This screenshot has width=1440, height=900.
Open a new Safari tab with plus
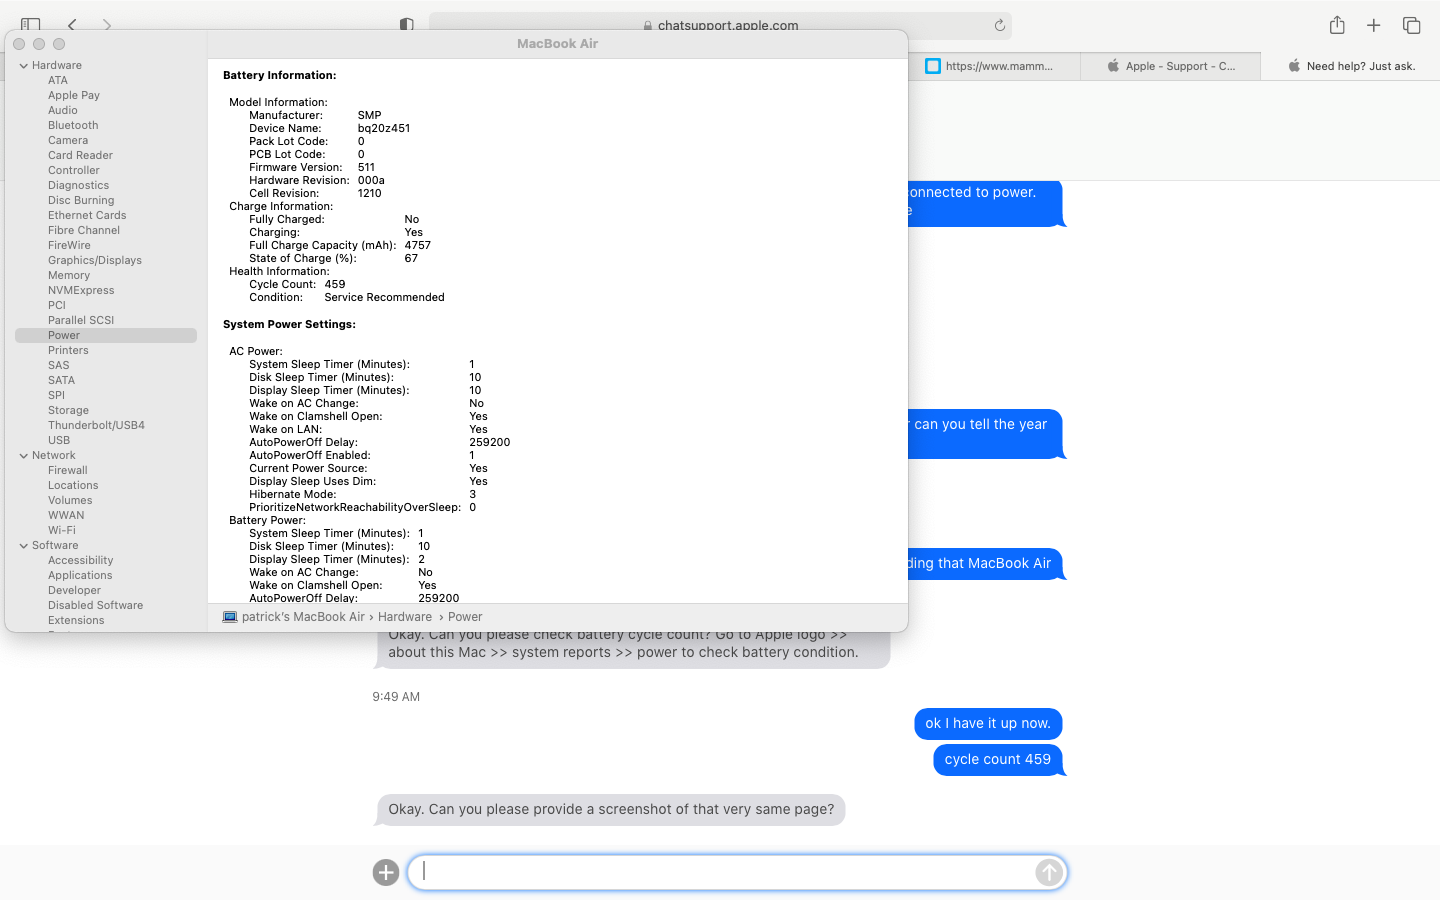point(1374,25)
